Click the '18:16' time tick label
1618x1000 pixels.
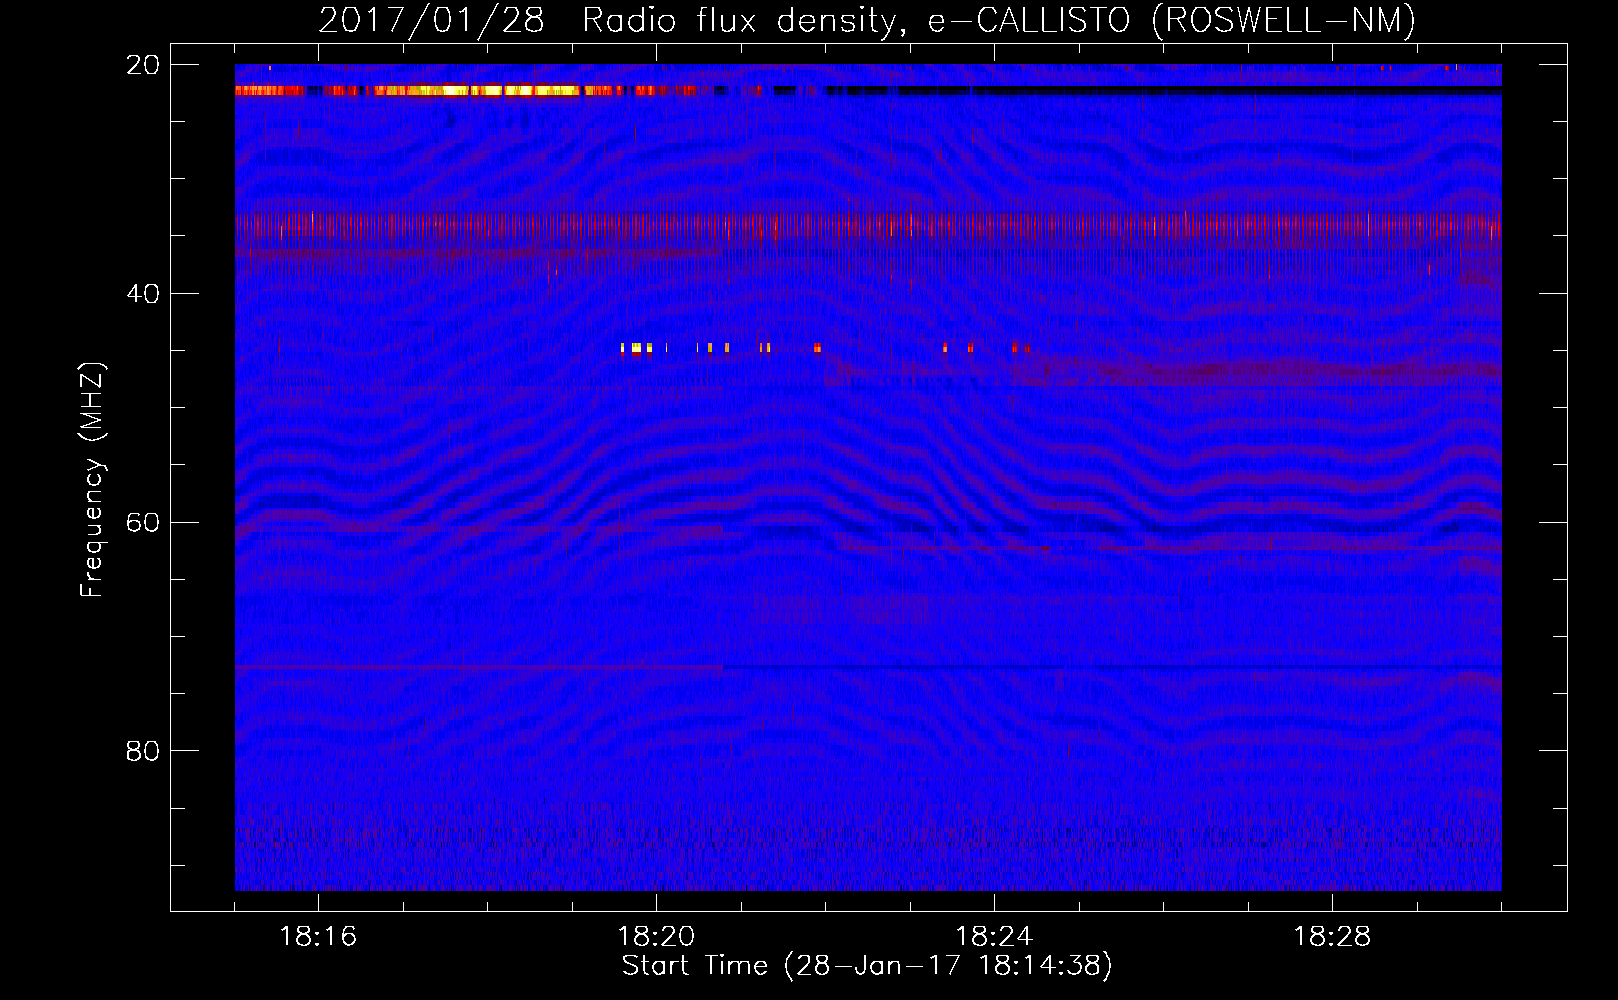pos(318,937)
